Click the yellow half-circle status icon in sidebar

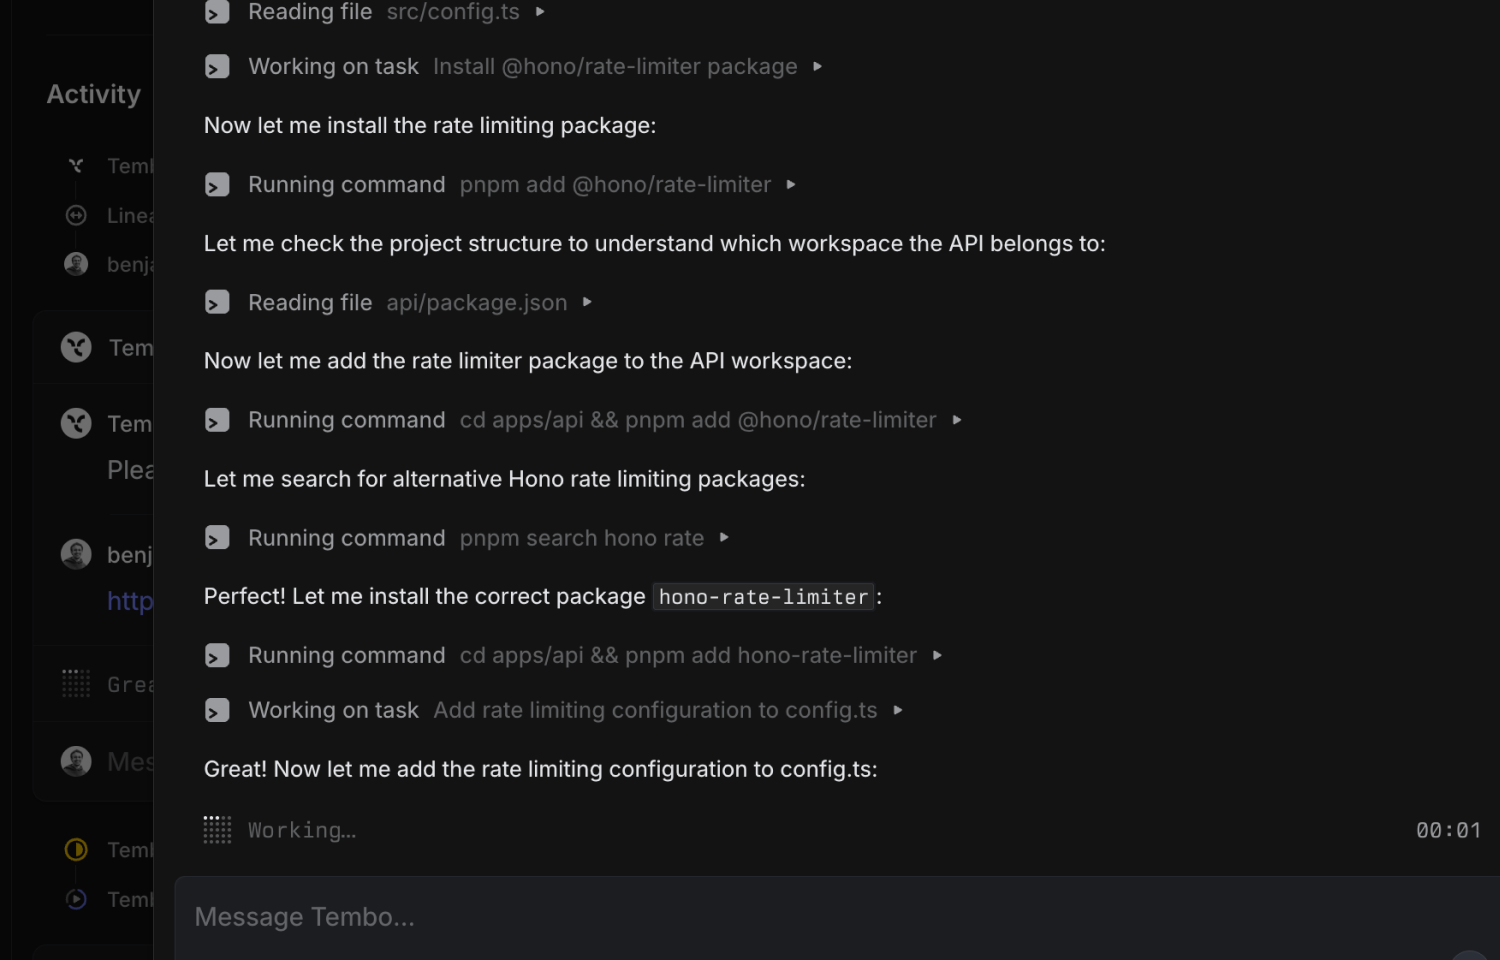[77, 849]
